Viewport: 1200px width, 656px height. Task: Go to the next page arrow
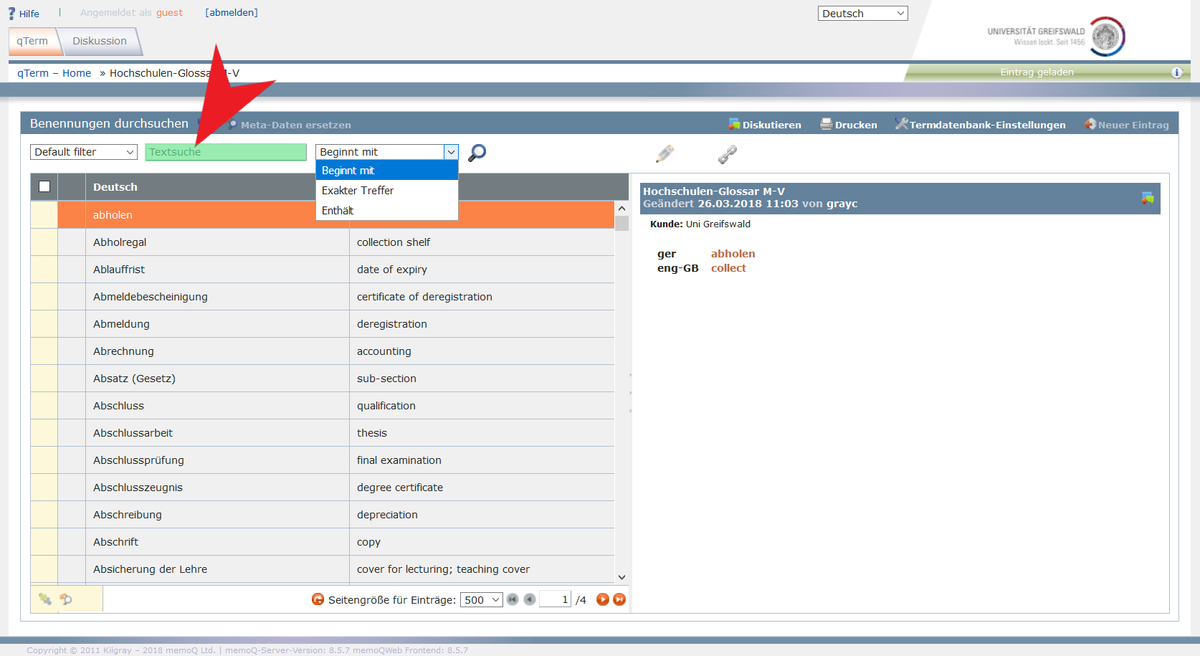[602, 600]
